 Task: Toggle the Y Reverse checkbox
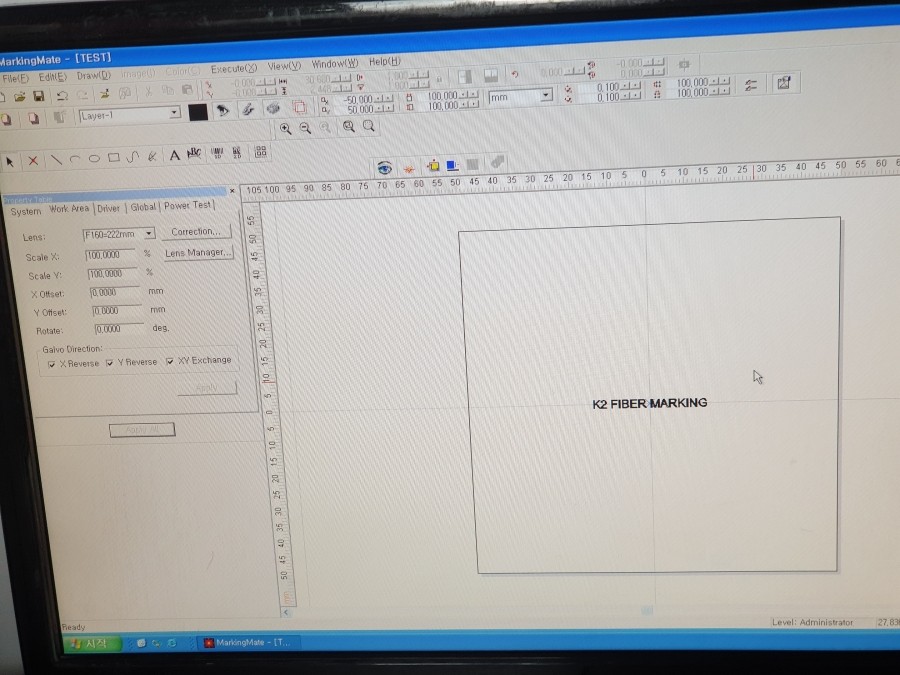point(111,363)
